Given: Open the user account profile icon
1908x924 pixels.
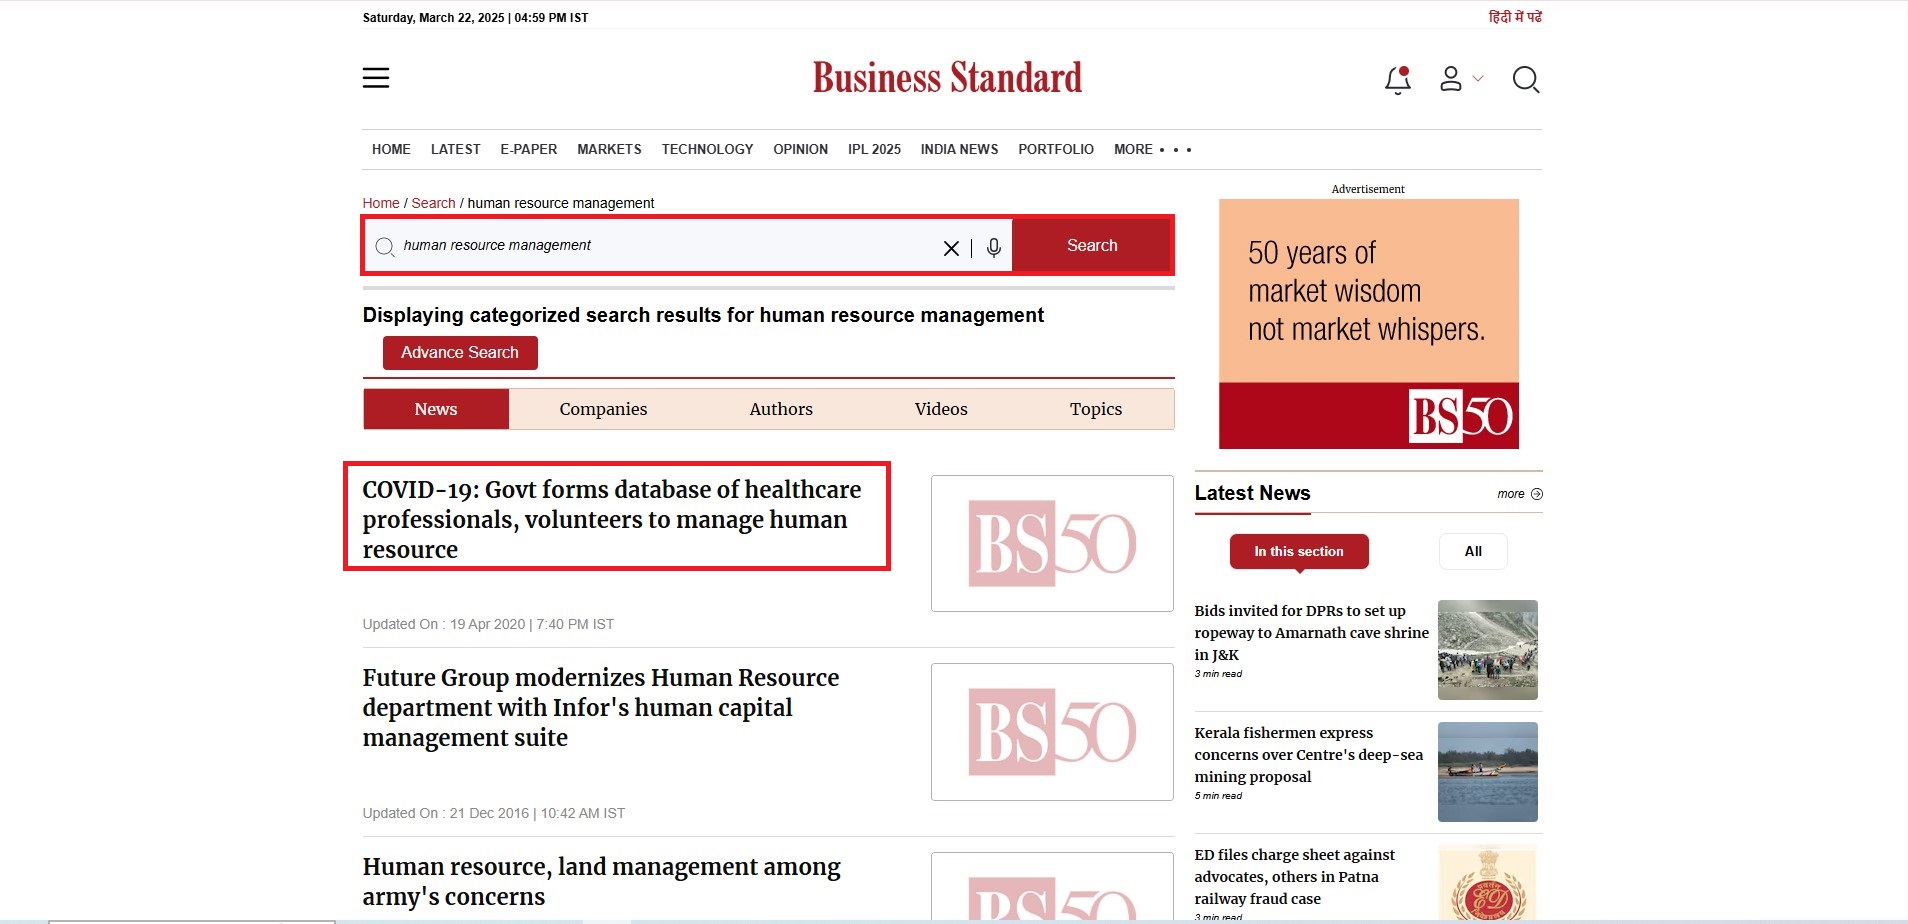Looking at the screenshot, I should tap(1450, 79).
